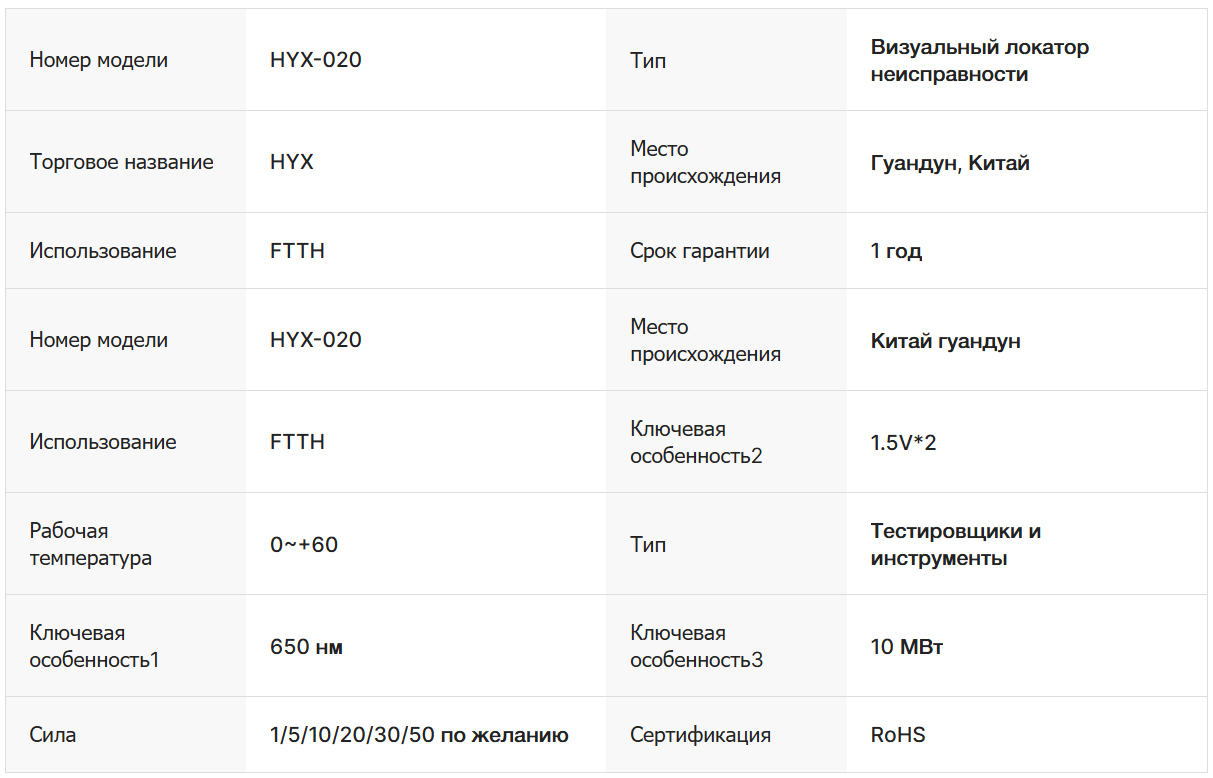This screenshot has height=778, width=1213.
Task: Click the "650 нм" wavelength value
Action: click(306, 647)
